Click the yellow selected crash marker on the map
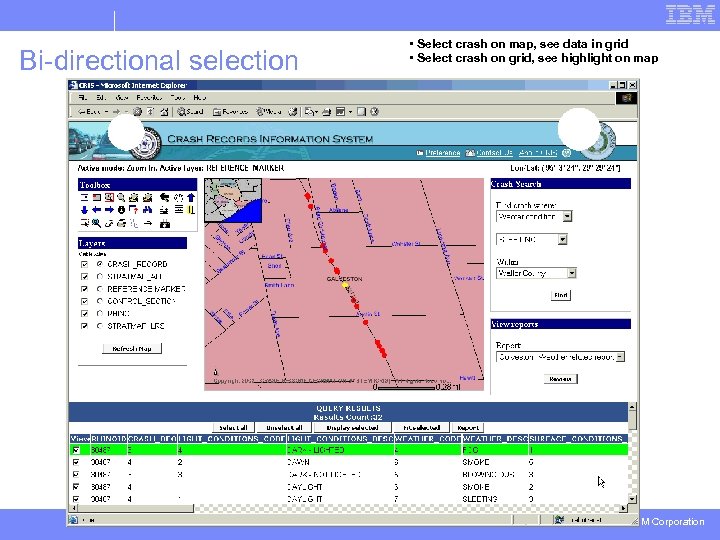This screenshot has height=540, width=720. (x=345, y=286)
